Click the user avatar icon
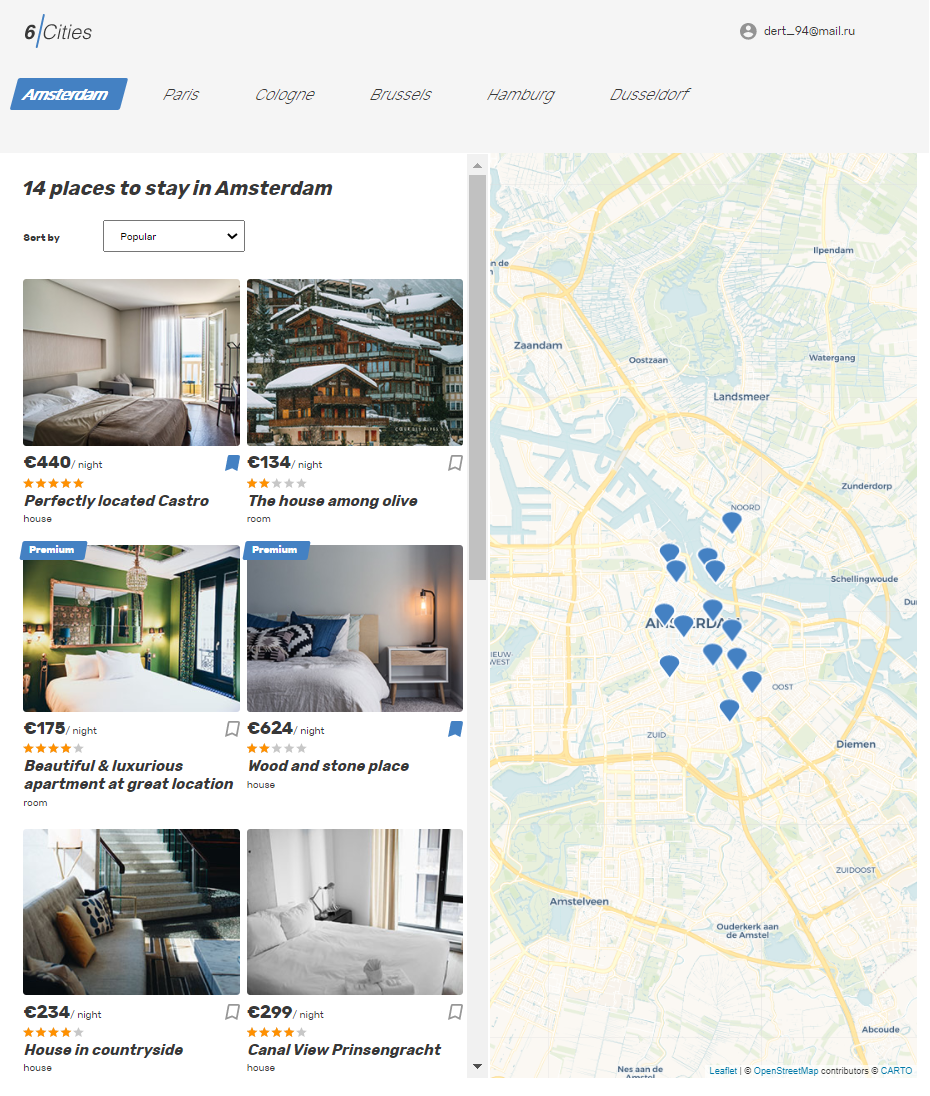 pyautogui.click(x=748, y=31)
